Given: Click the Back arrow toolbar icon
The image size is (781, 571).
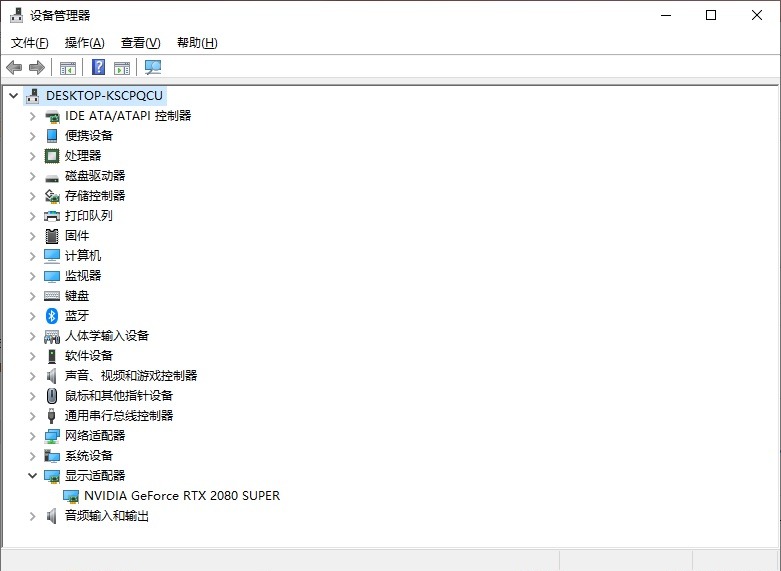Looking at the screenshot, I should [x=14, y=67].
